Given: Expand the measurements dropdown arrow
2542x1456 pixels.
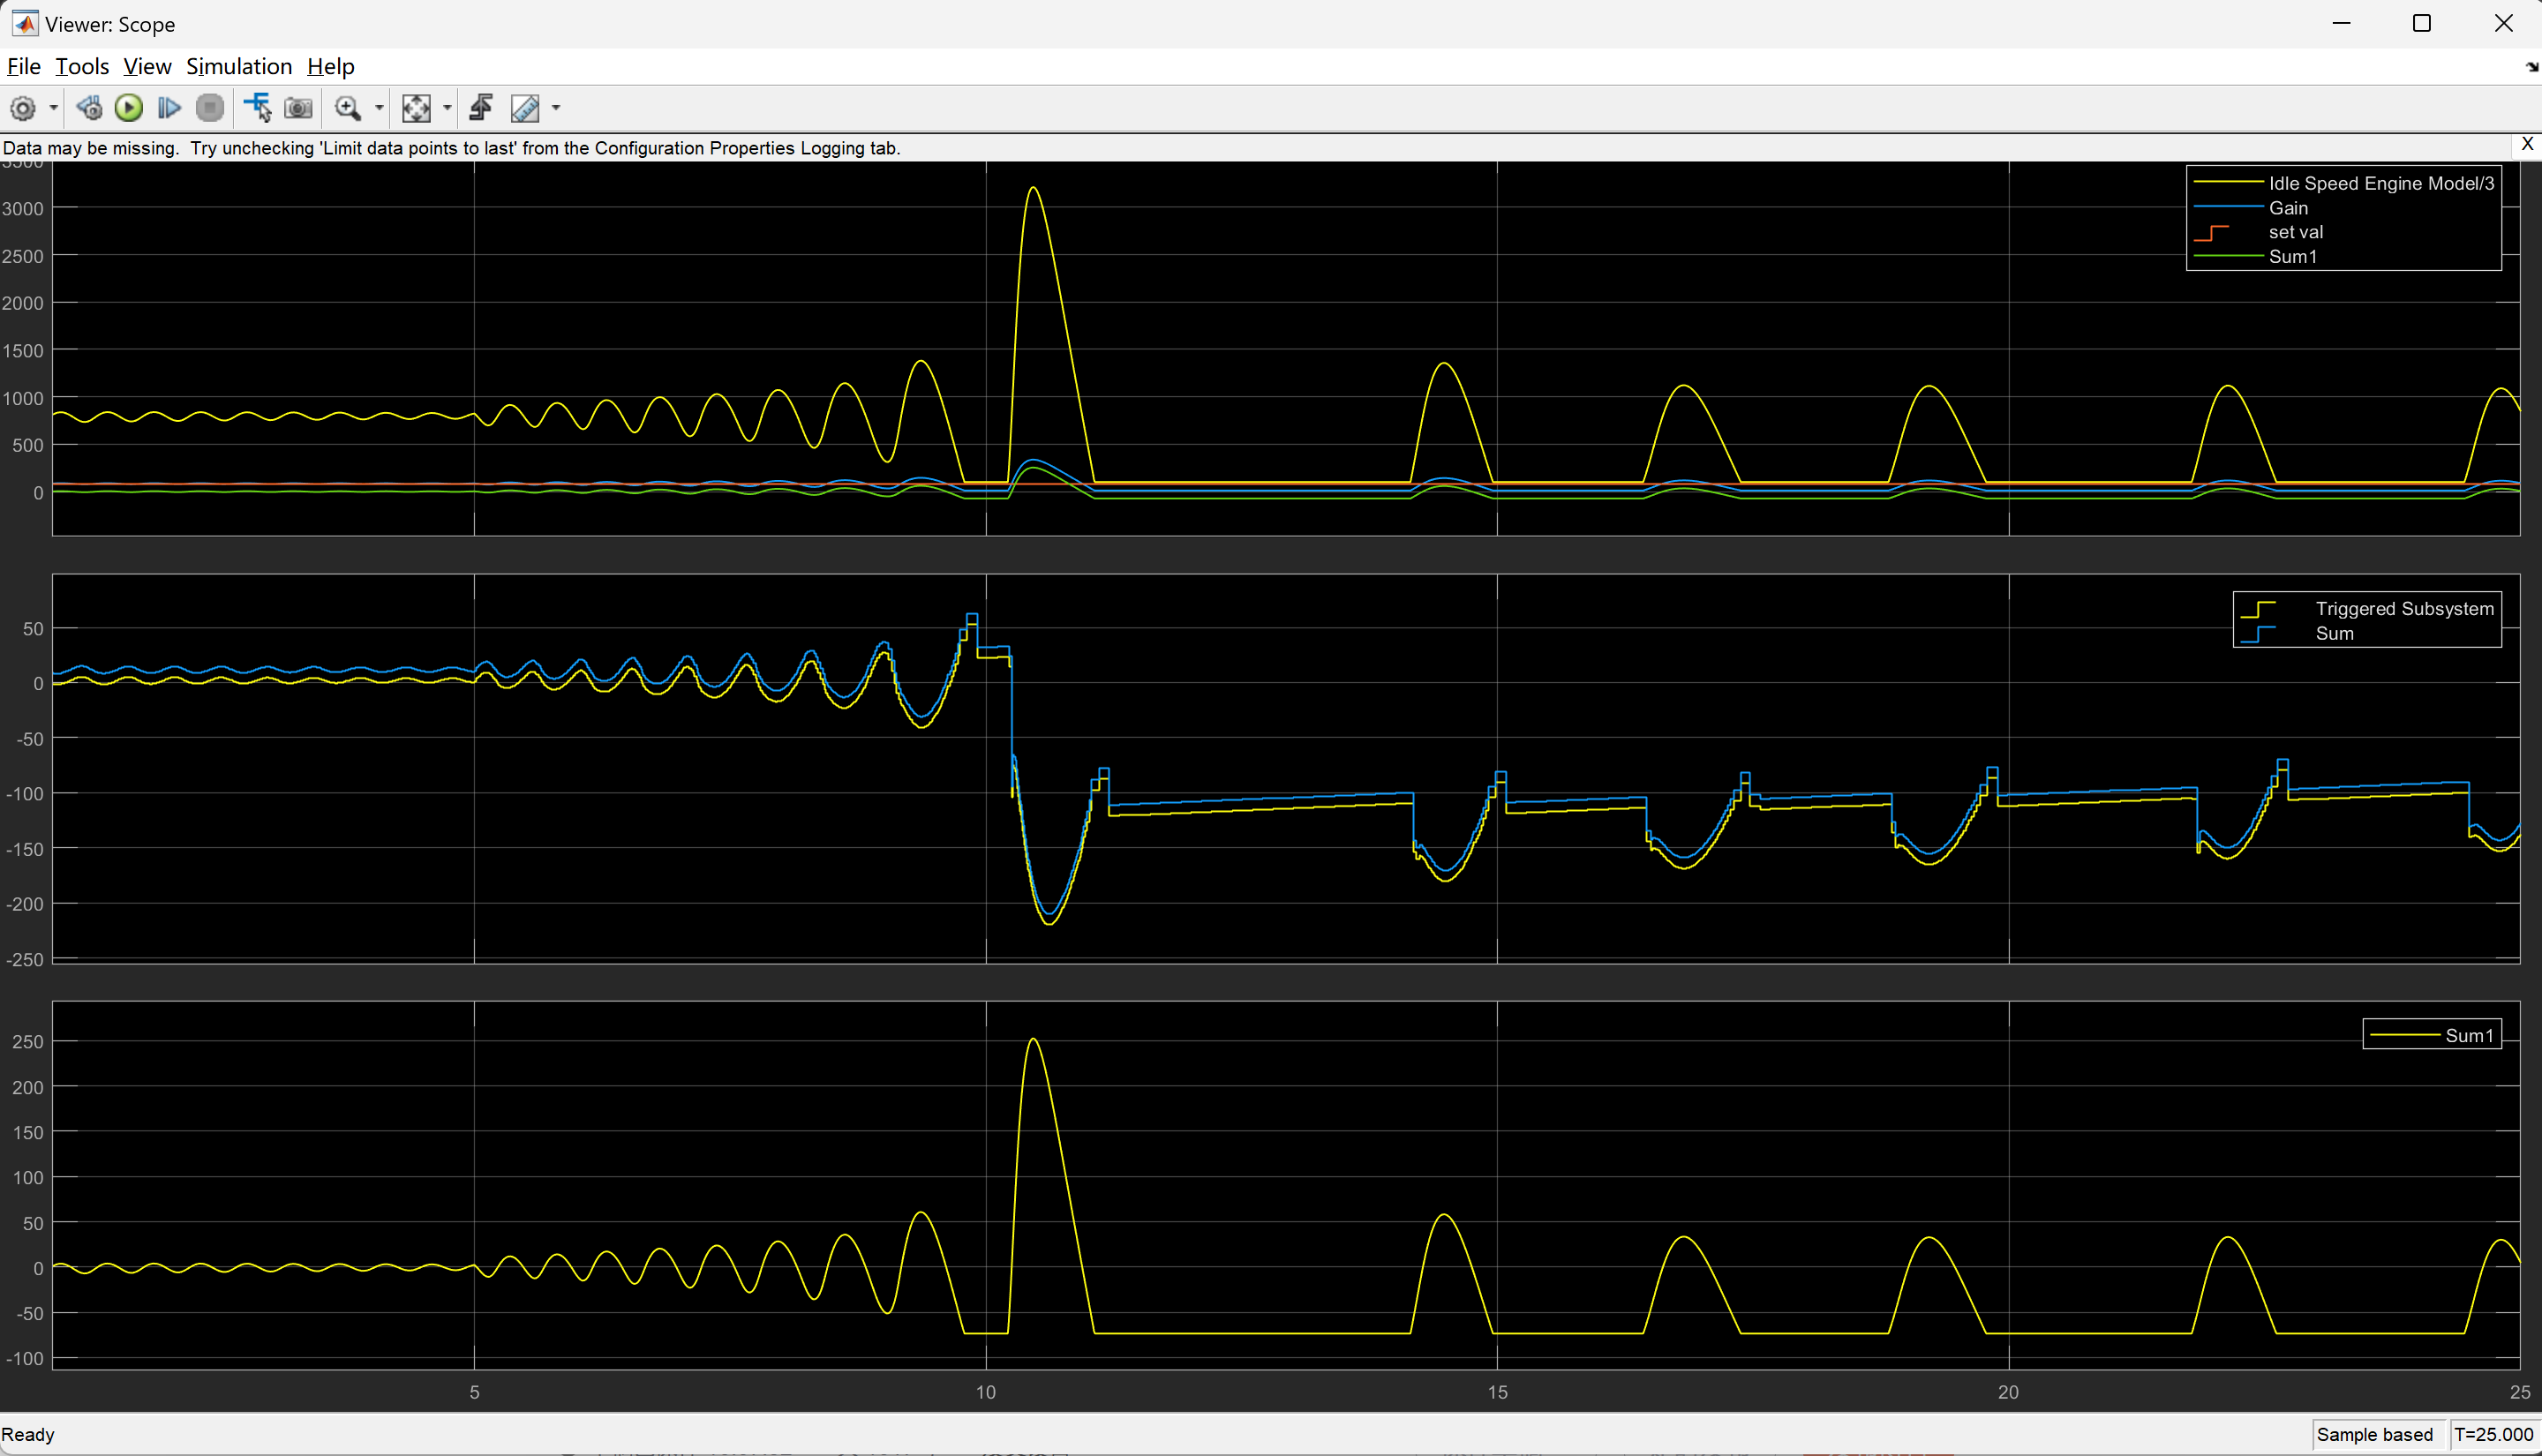Looking at the screenshot, I should [x=556, y=108].
